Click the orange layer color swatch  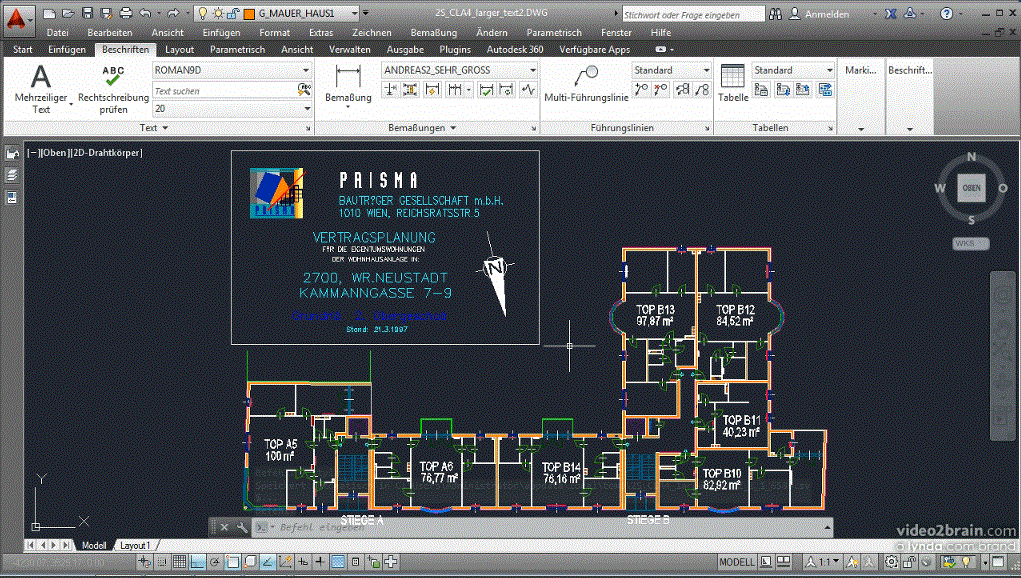tap(249, 14)
